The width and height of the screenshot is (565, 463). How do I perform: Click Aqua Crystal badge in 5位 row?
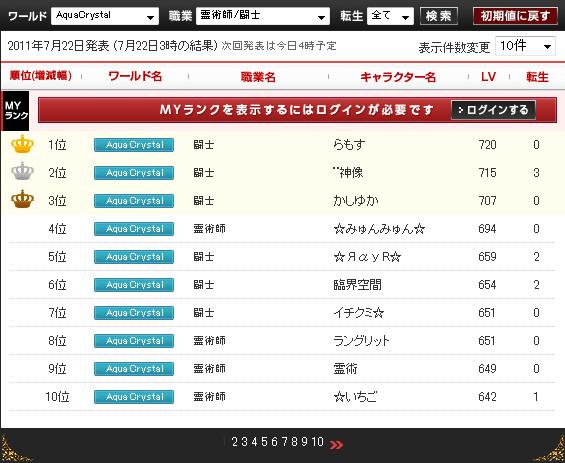(x=134, y=257)
